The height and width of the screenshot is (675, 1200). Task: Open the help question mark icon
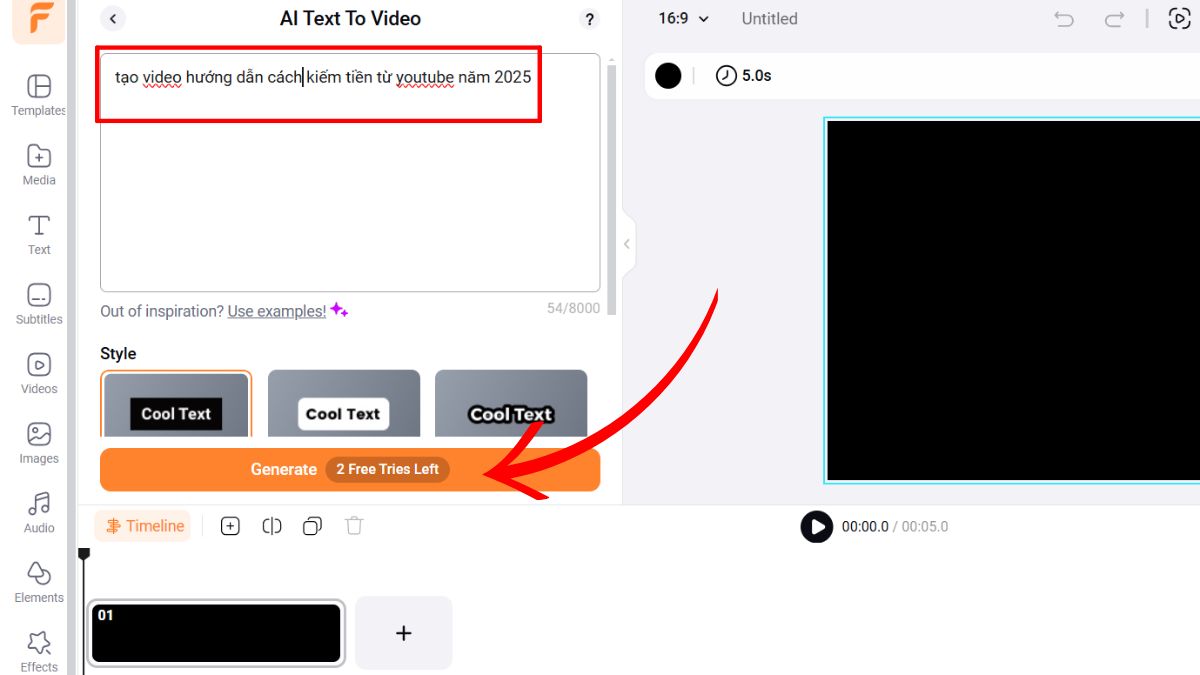click(x=589, y=19)
